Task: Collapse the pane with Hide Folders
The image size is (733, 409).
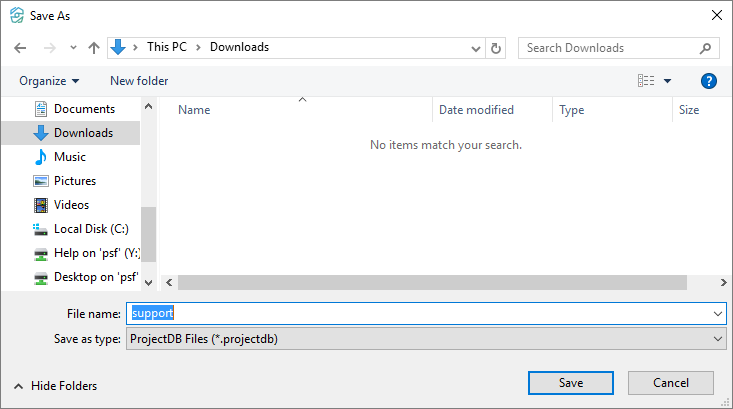Action: click(55, 386)
